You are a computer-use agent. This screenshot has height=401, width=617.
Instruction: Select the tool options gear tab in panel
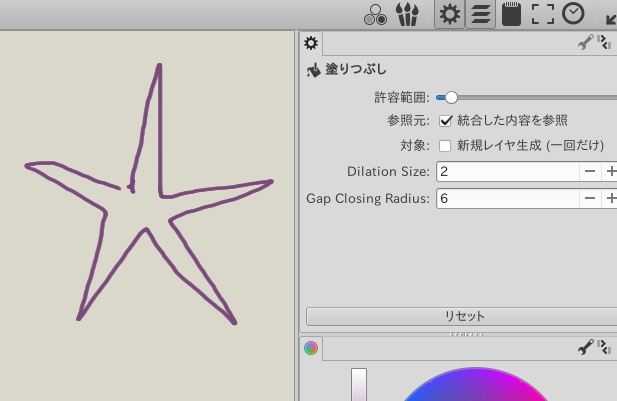click(311, 43)
